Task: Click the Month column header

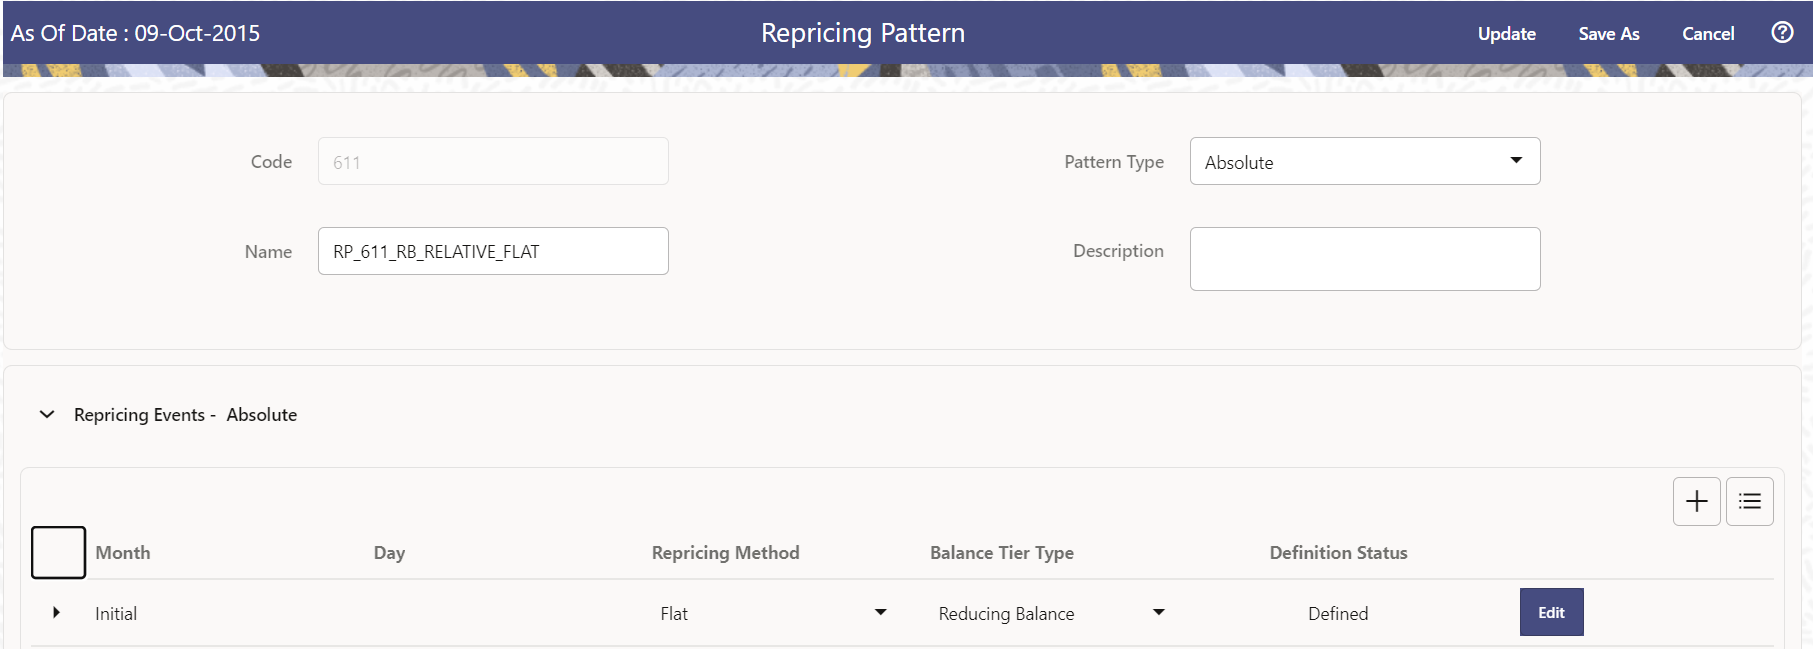Action: (123, 553)
